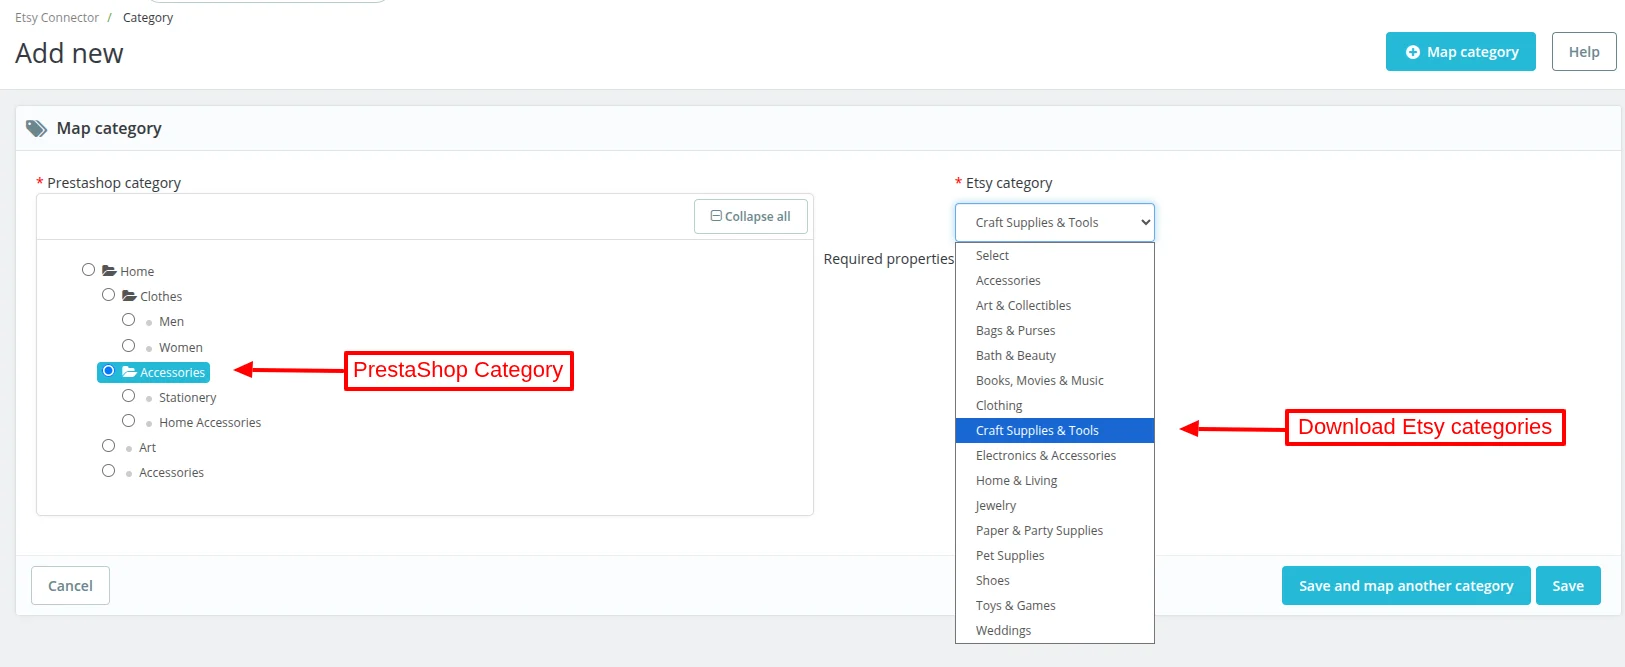1625x667 pixels.
Task: Choose Electronics & Accessories option
Action: click(1055, 456)
